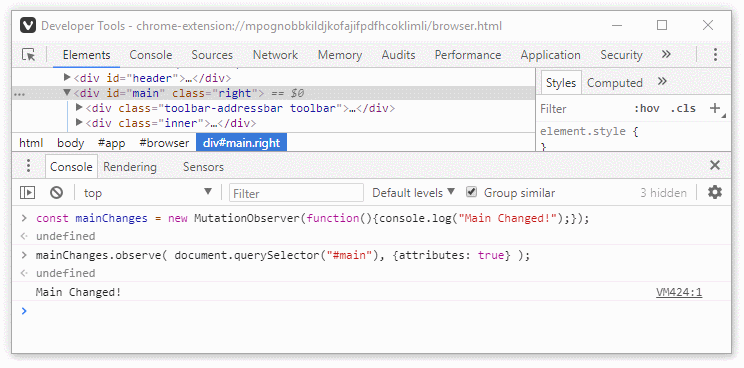The height and width of the screenshot is (368, 744).
Task: Open console settings gear icon
Action: [715, 192]
